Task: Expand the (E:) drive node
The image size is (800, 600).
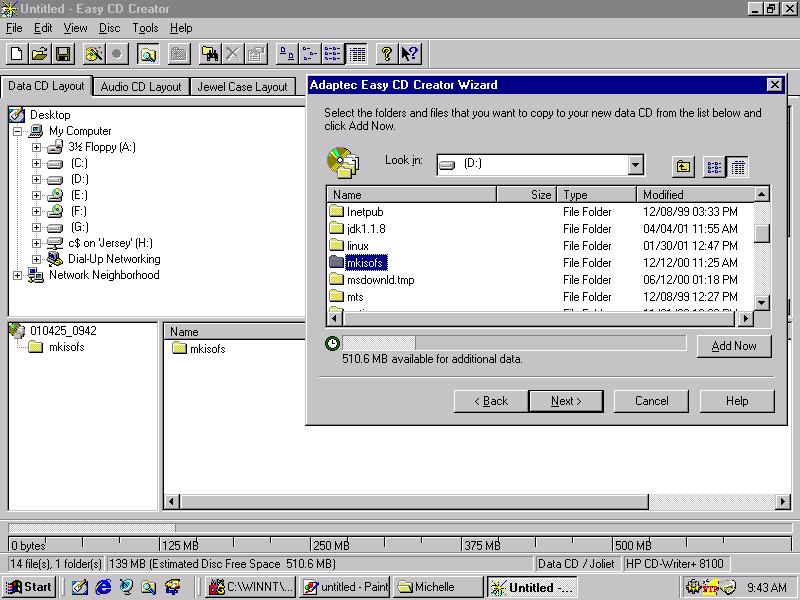Action: point(36,195)
